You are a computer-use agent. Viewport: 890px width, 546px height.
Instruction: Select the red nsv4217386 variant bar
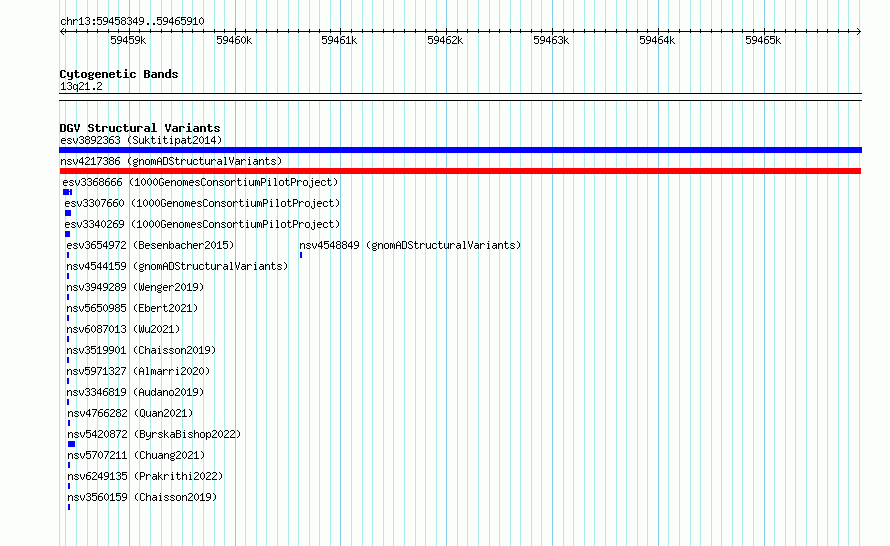460,171
